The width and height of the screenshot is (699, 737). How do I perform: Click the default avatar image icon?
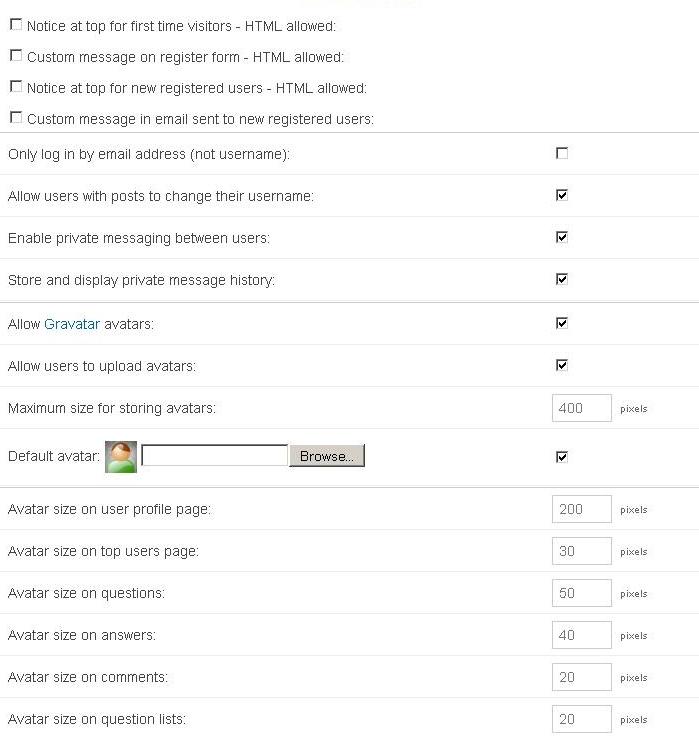click(121, 456)
